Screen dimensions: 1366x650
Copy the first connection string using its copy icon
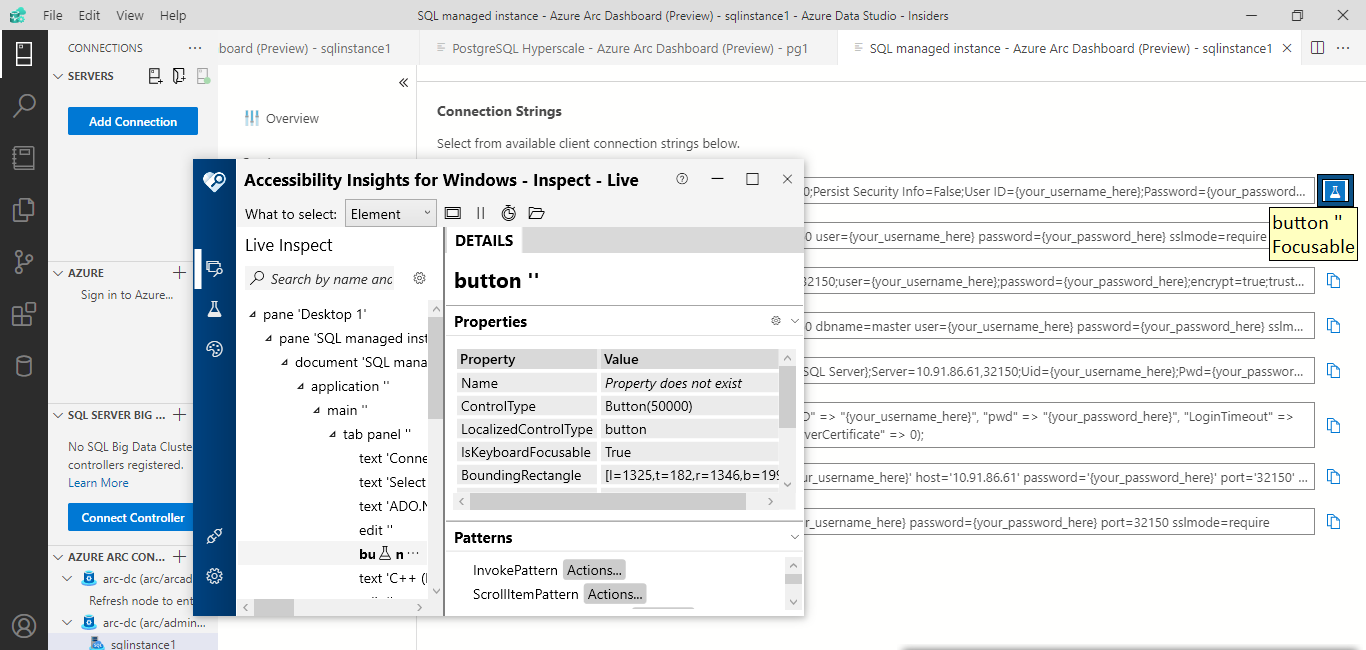click(1334, 191)
